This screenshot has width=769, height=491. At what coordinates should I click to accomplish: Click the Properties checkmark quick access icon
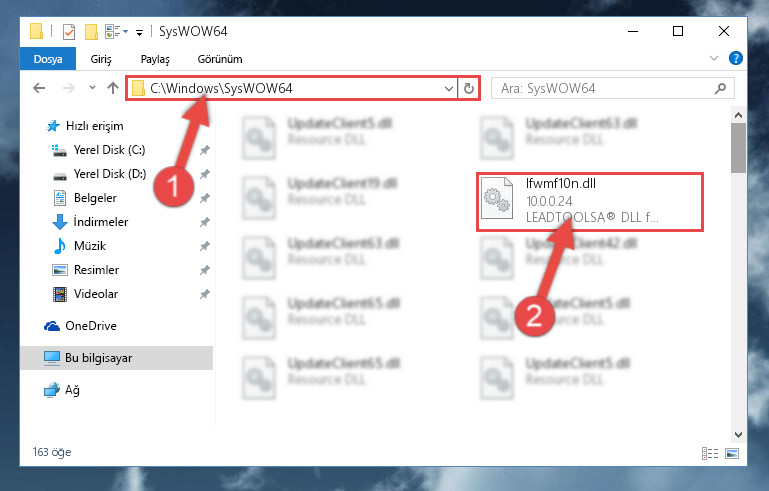coord(69,32)
